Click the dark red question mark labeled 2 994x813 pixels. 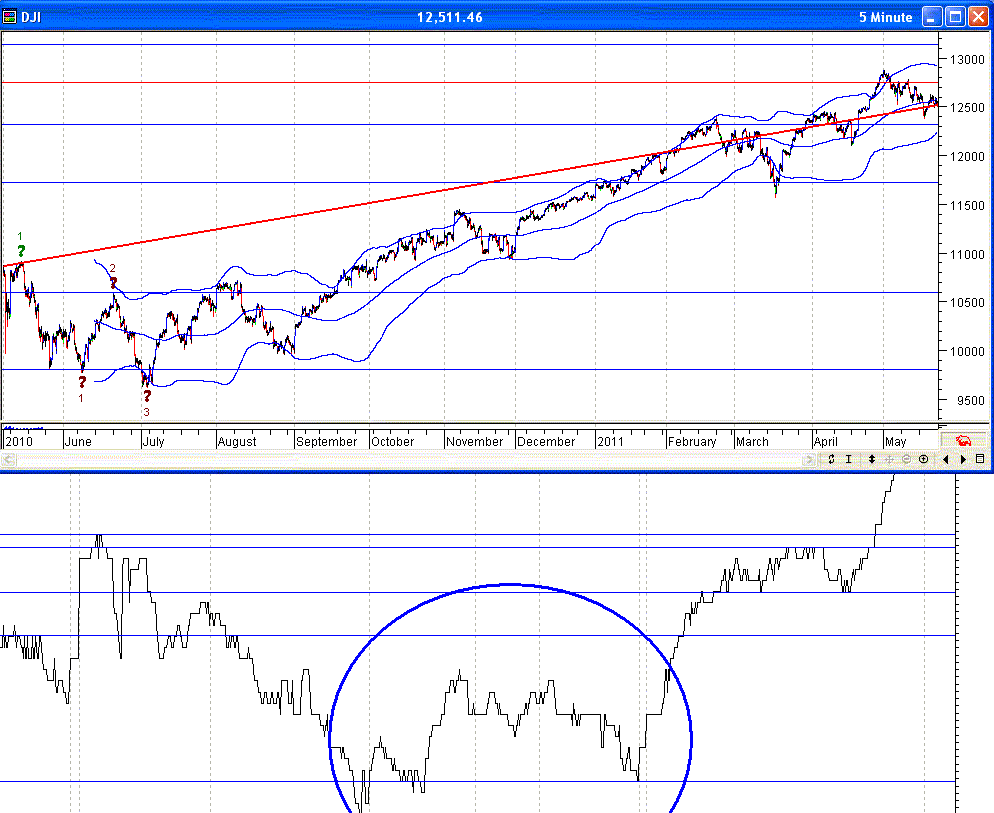click(113, 282)
